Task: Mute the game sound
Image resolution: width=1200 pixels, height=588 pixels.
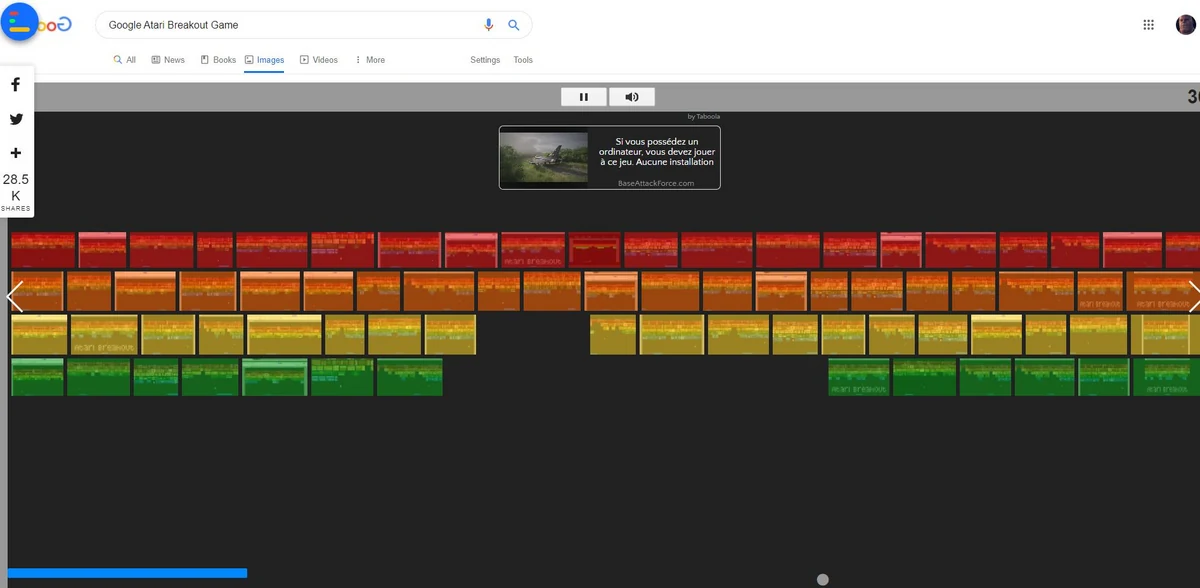Action: tap(632, 97)
